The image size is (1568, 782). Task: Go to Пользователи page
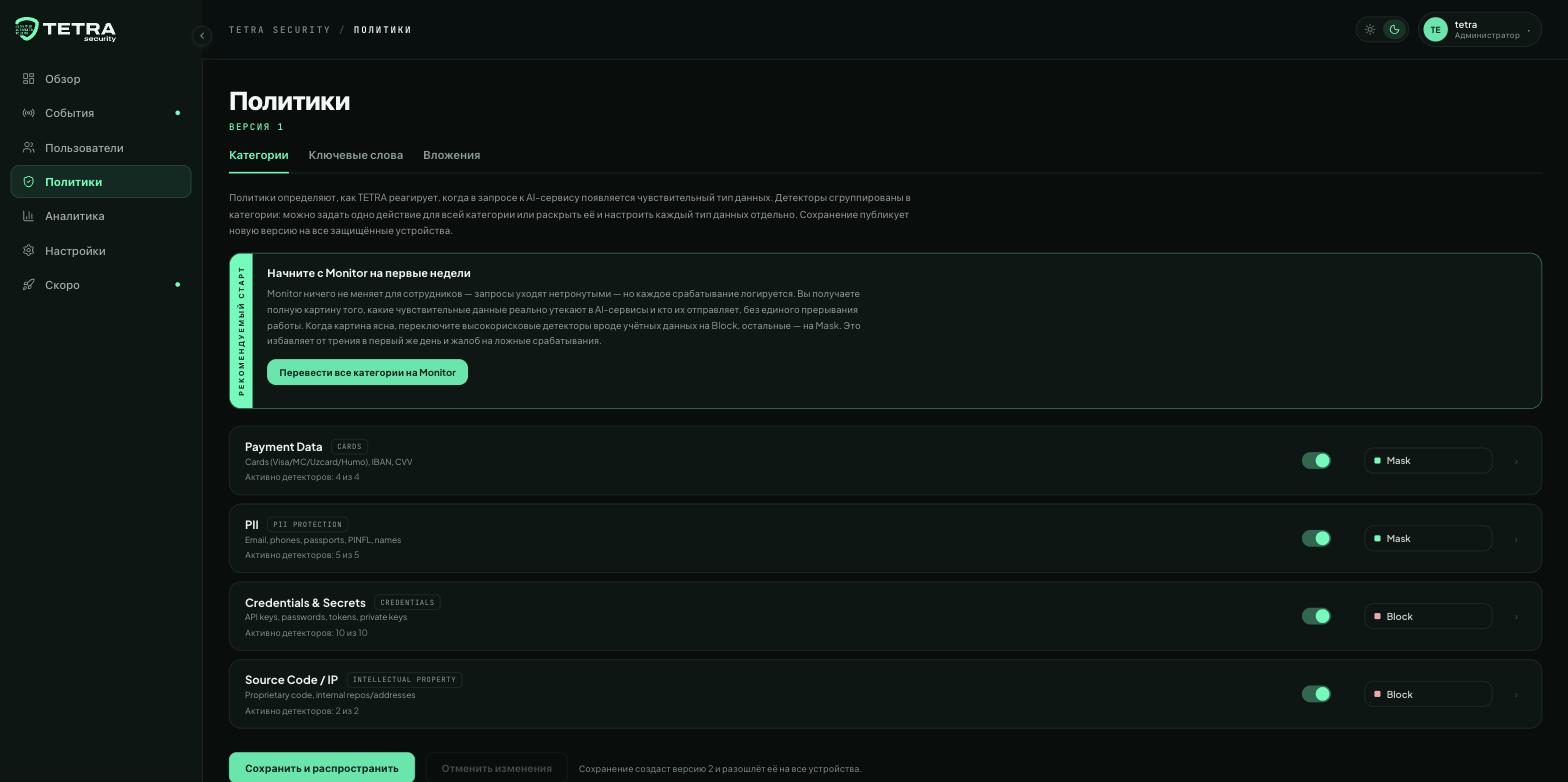tap(101, 148)
